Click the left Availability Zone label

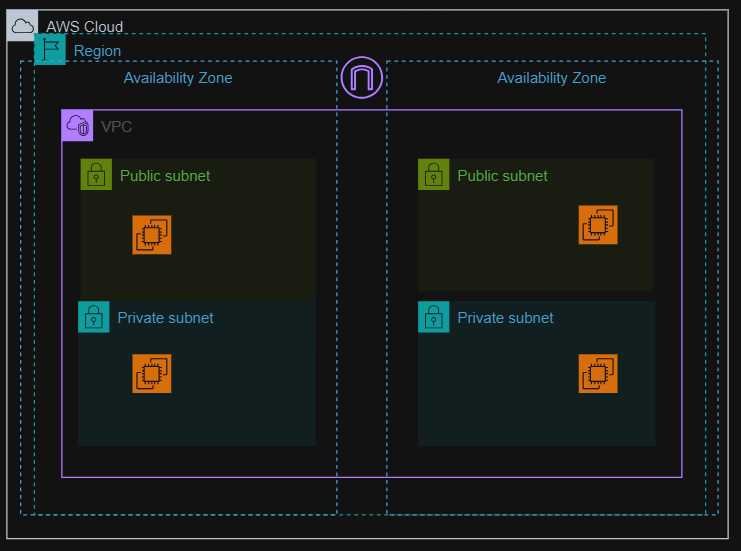coord(178,78)
